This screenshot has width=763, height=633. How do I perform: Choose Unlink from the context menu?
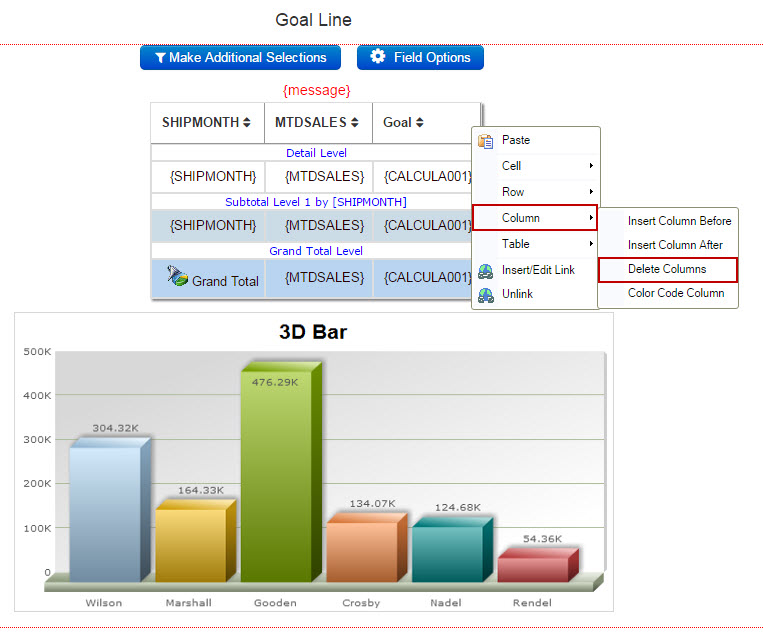coord(535,294)
